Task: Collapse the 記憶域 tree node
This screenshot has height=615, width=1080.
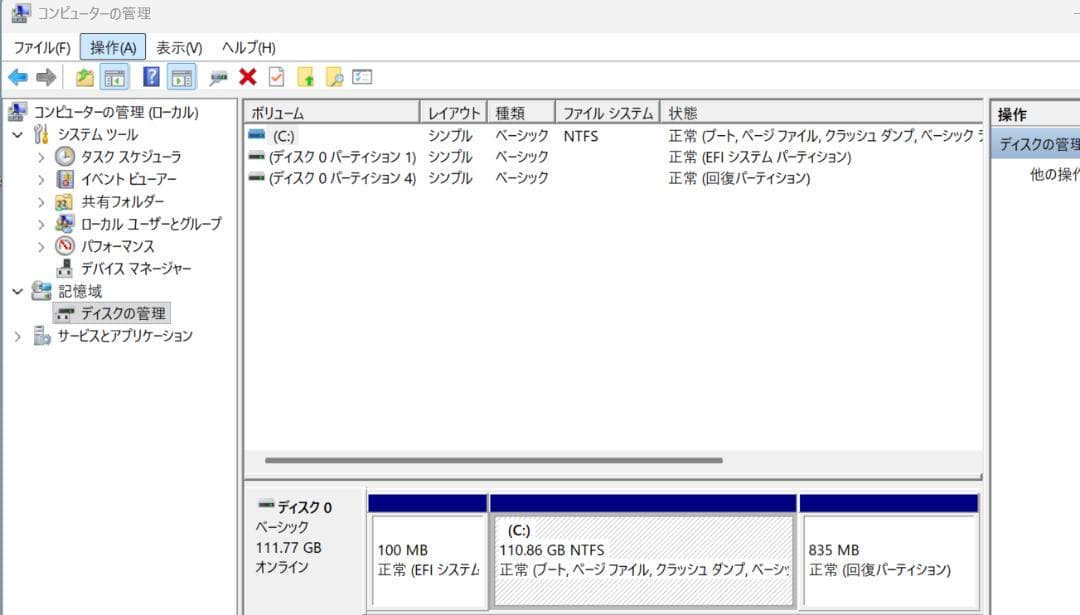Action: pyautogui.click(x=16, y=290)
